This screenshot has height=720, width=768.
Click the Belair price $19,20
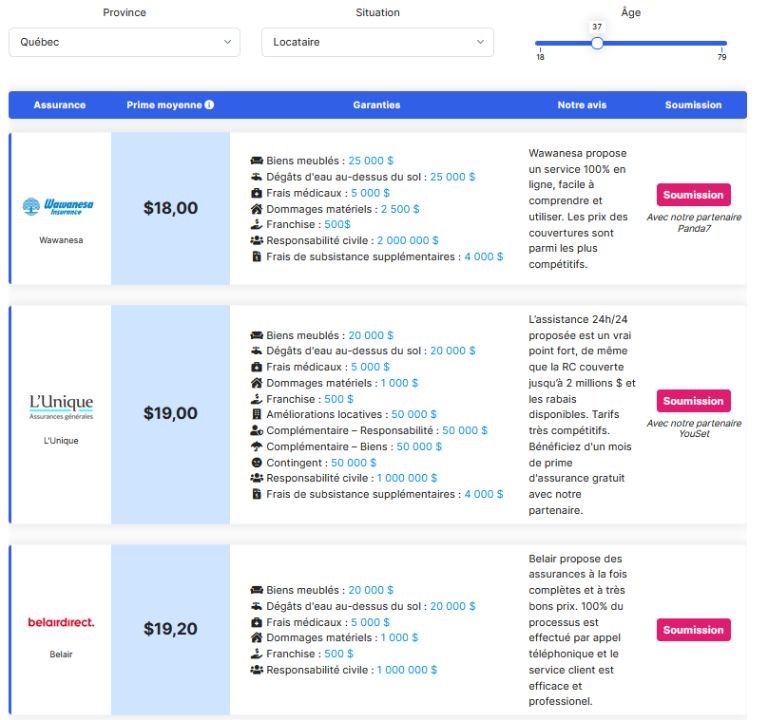[170, 628]
